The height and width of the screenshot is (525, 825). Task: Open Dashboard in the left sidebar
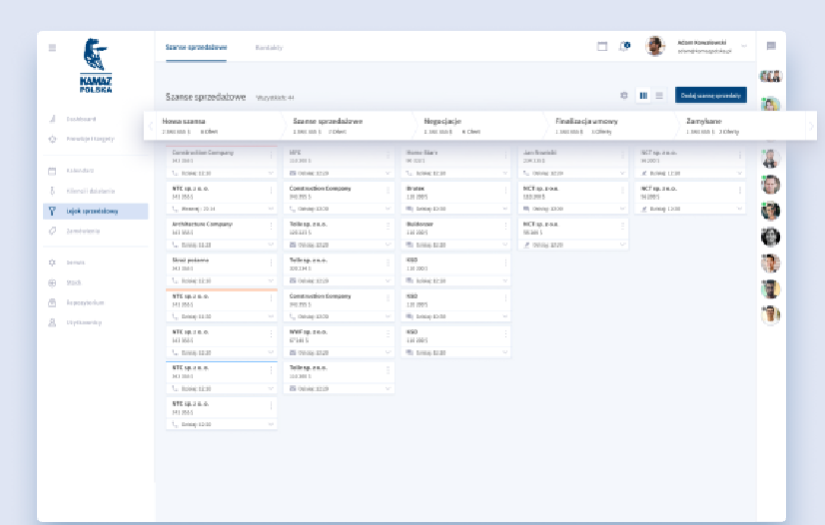pos(81,119)
